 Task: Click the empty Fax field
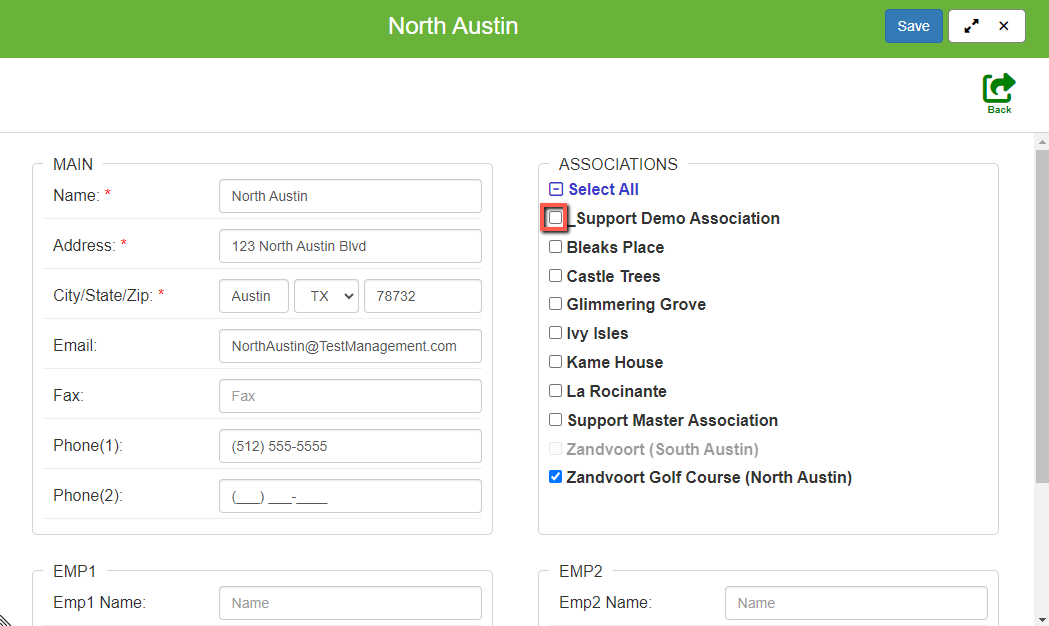click(x=350, y=396)
